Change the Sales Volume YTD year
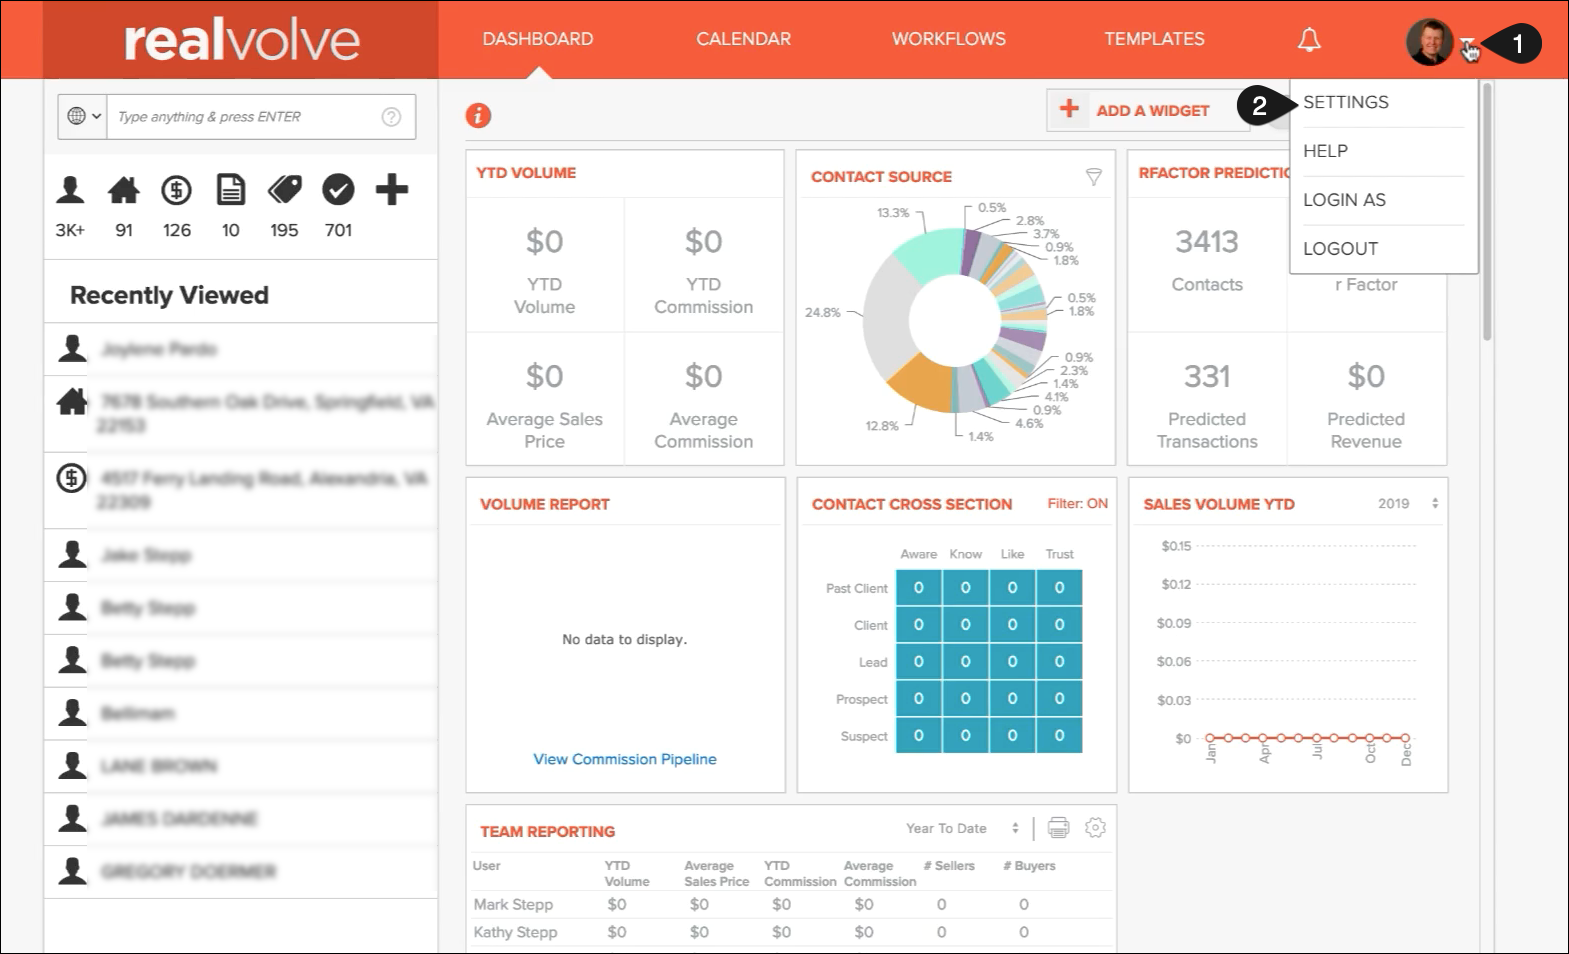This screenshot has height=954, width=1569. point(1407,504)
